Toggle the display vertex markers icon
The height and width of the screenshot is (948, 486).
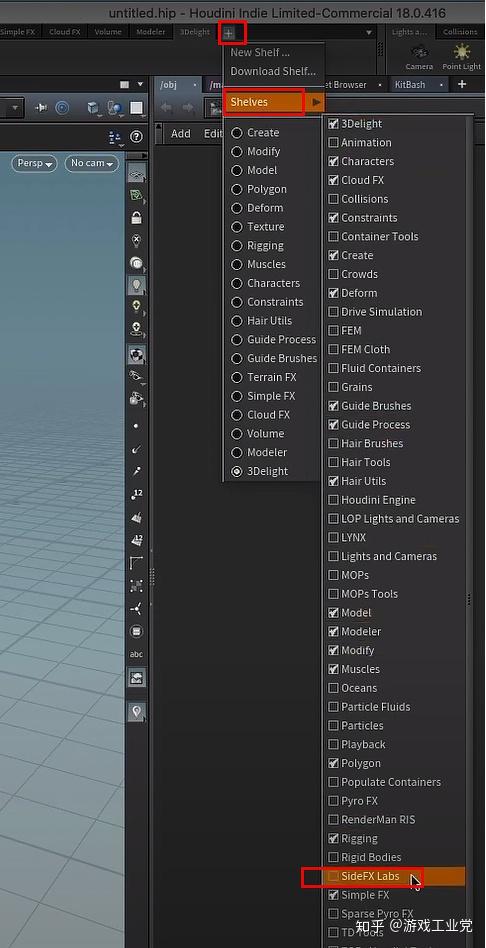click(137, 585)
